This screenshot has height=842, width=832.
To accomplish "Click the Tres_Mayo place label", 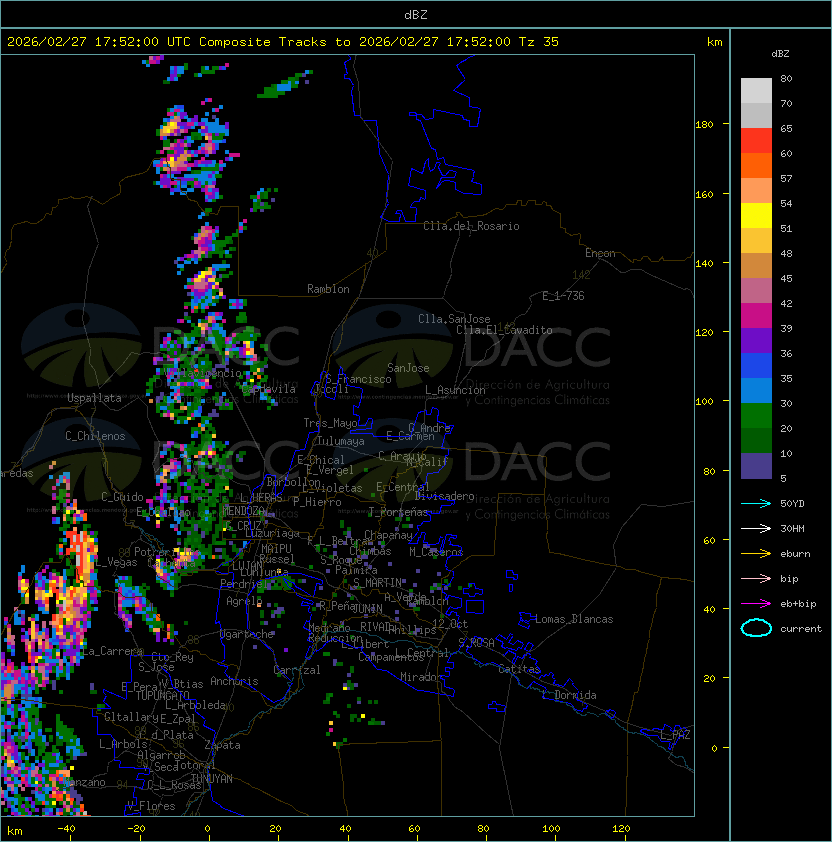I will pos(330,423).
